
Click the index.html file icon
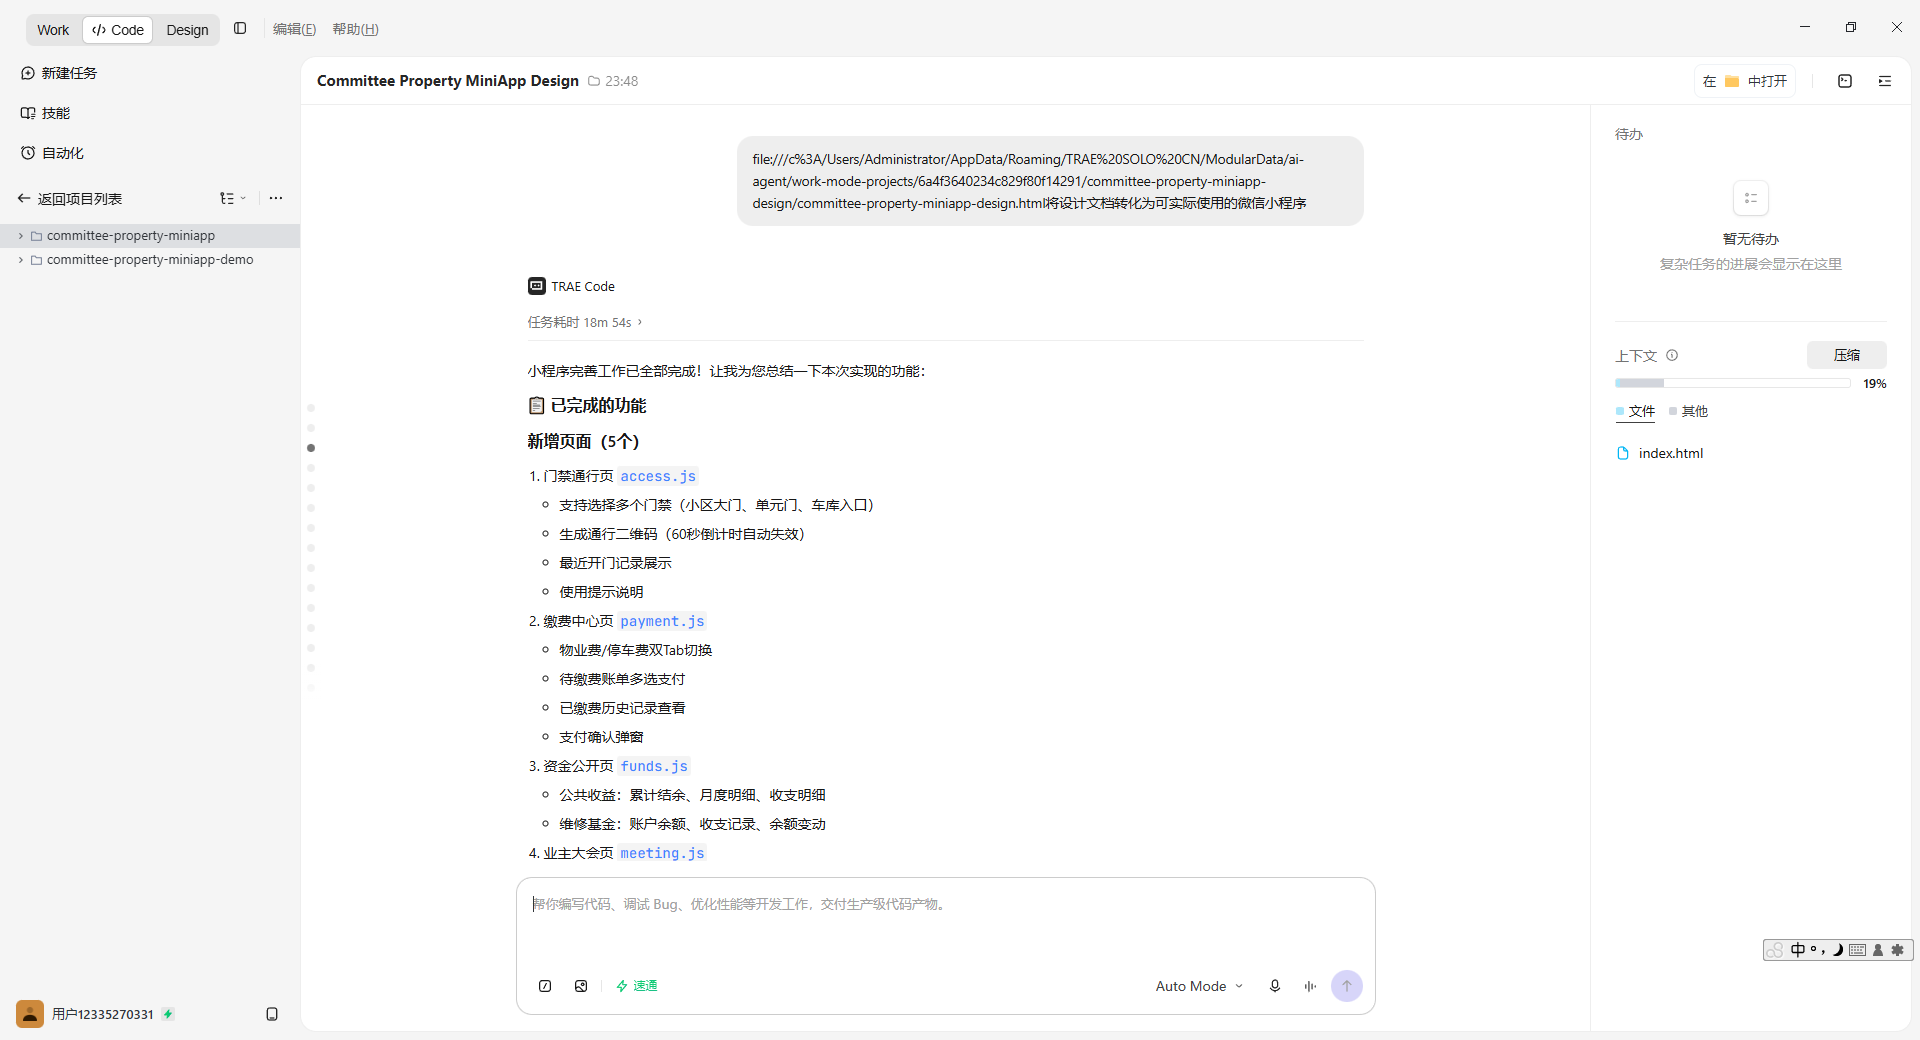(x=1623, y=453)
